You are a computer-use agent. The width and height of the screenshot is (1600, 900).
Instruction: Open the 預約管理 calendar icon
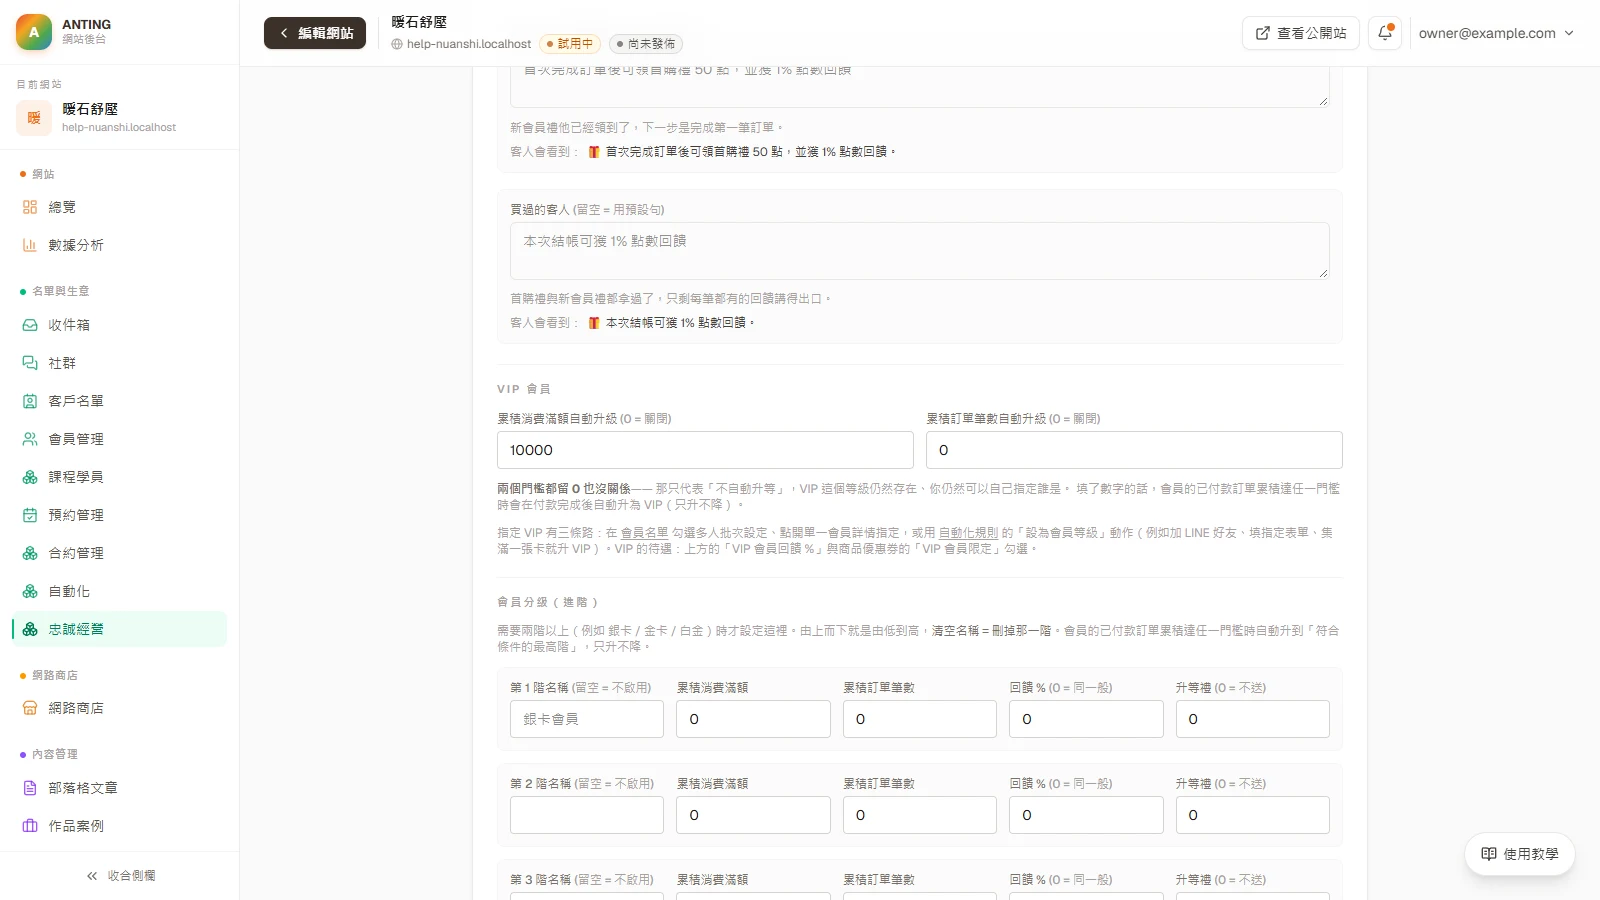click(30, 515)
